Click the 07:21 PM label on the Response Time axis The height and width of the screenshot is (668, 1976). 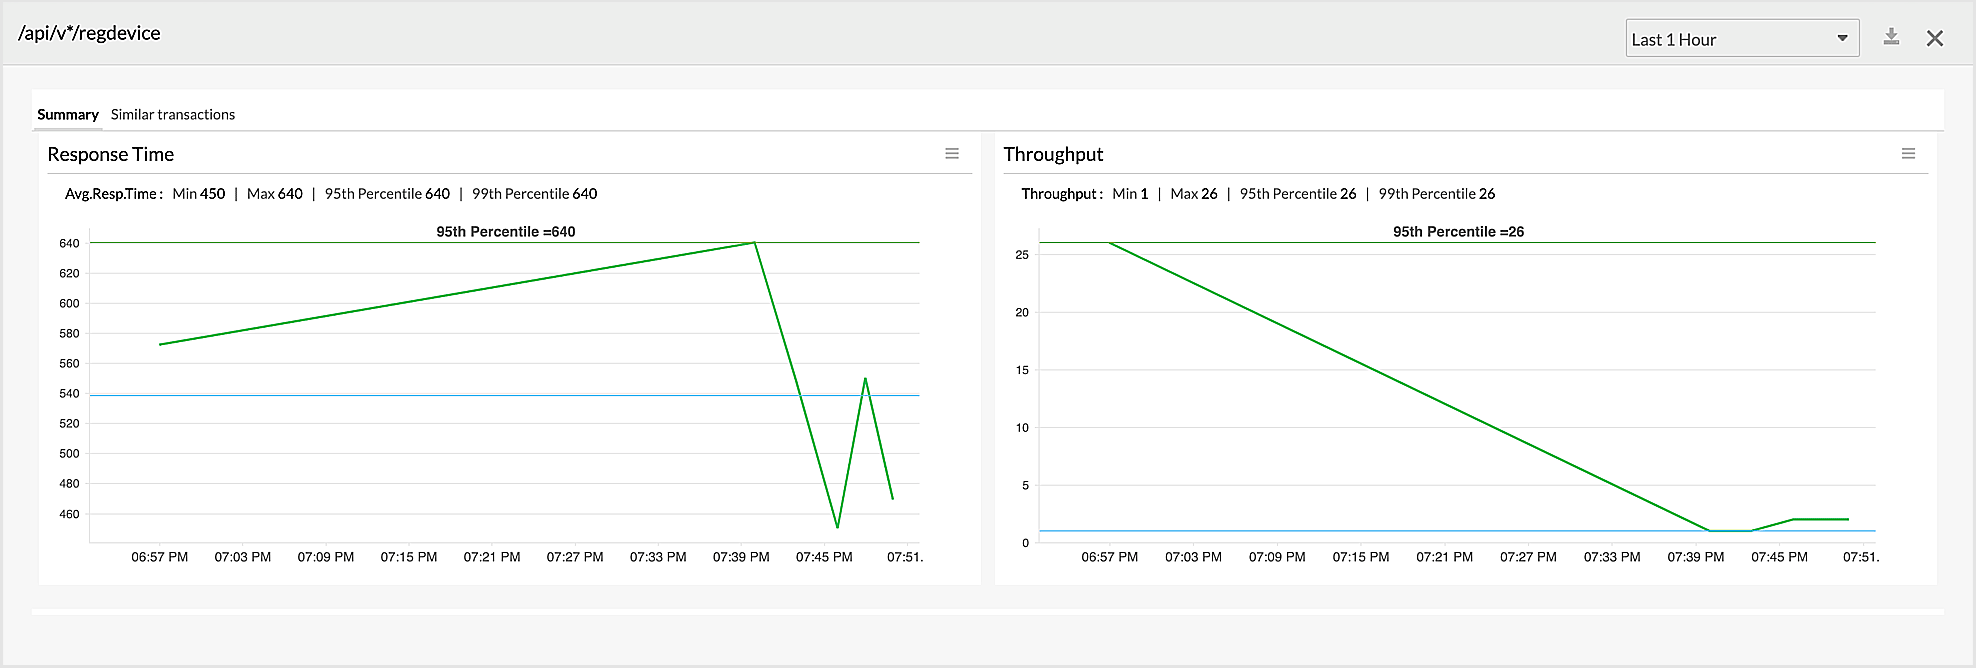coord(492,557)
